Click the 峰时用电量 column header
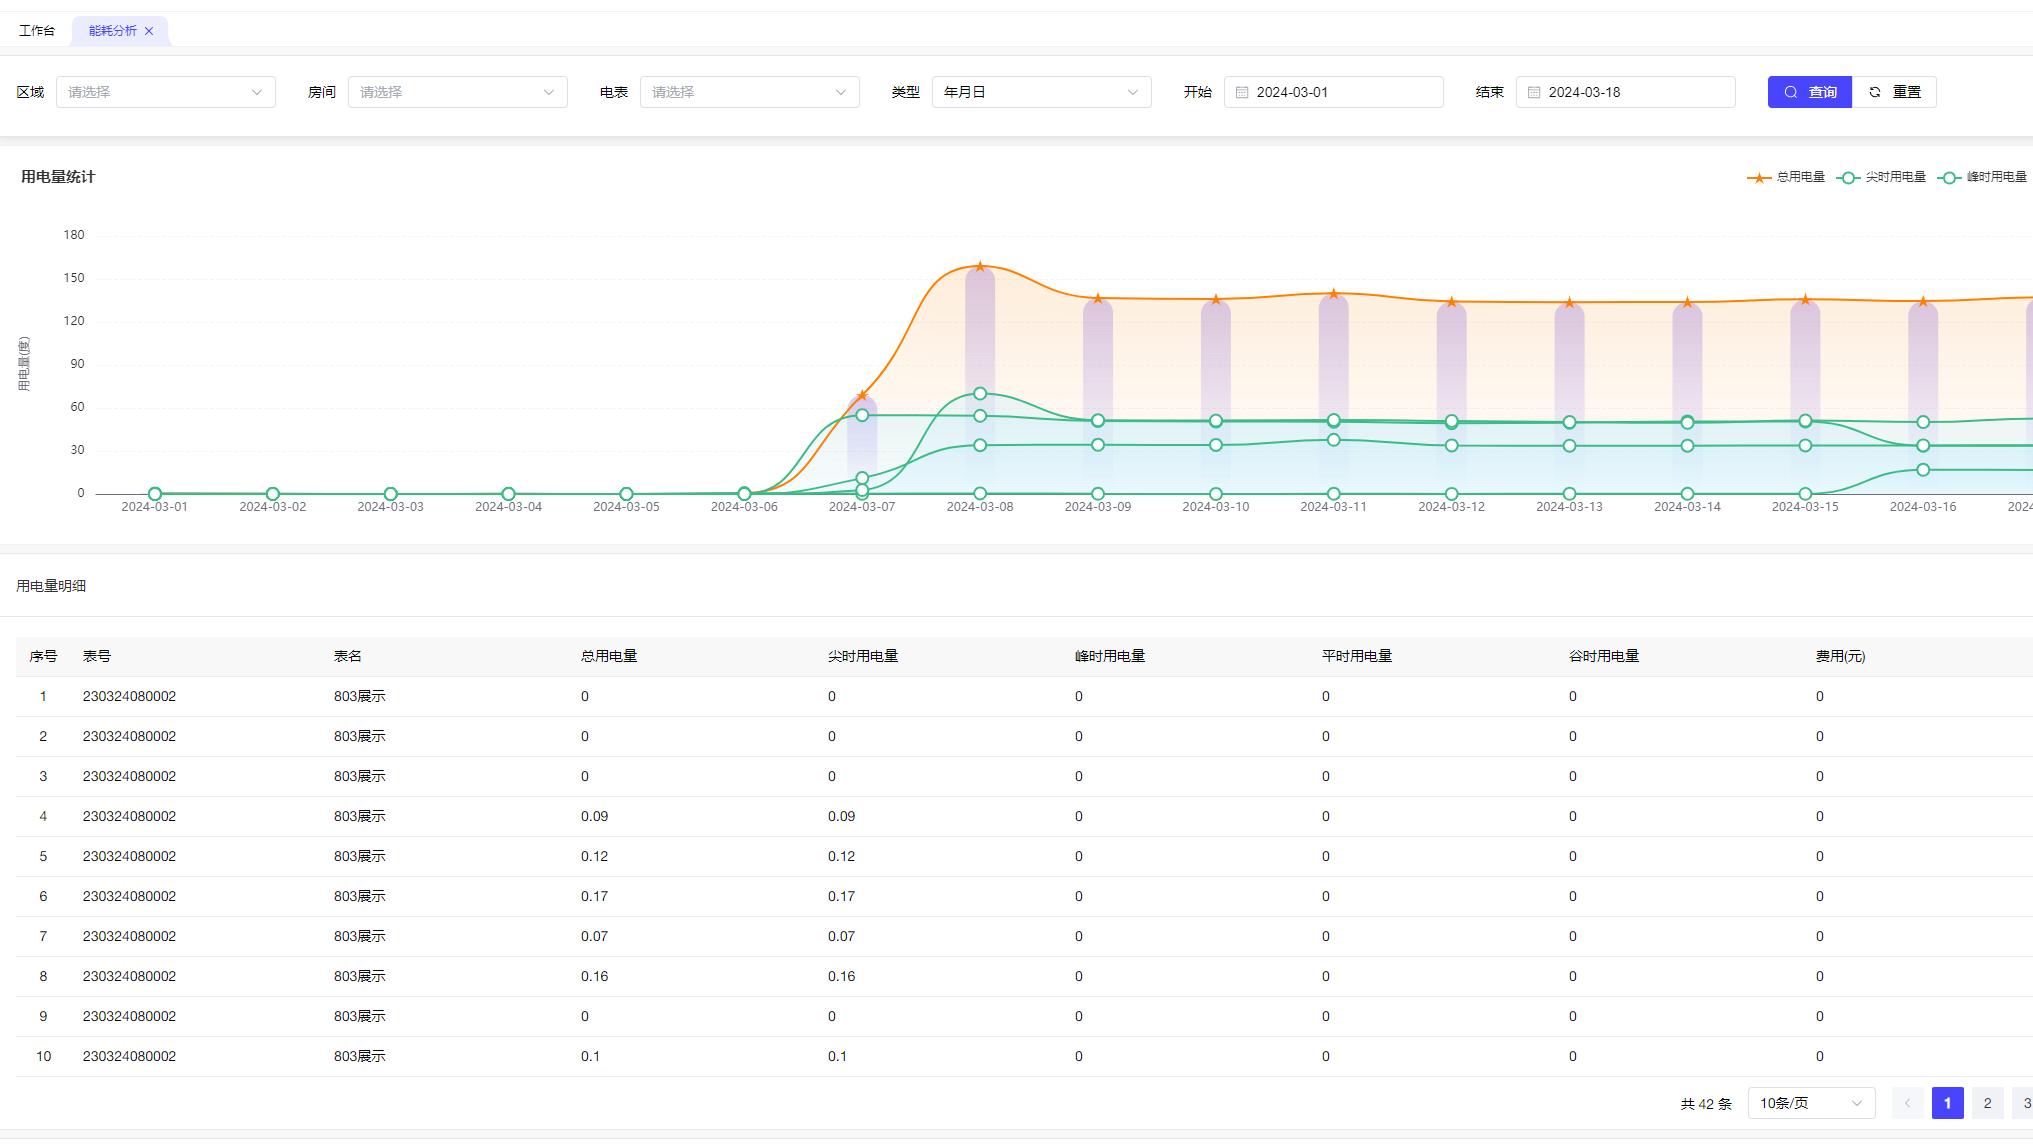Image resolution: width=2033 pixels, height=1144 pixels. pos(1110,656)
